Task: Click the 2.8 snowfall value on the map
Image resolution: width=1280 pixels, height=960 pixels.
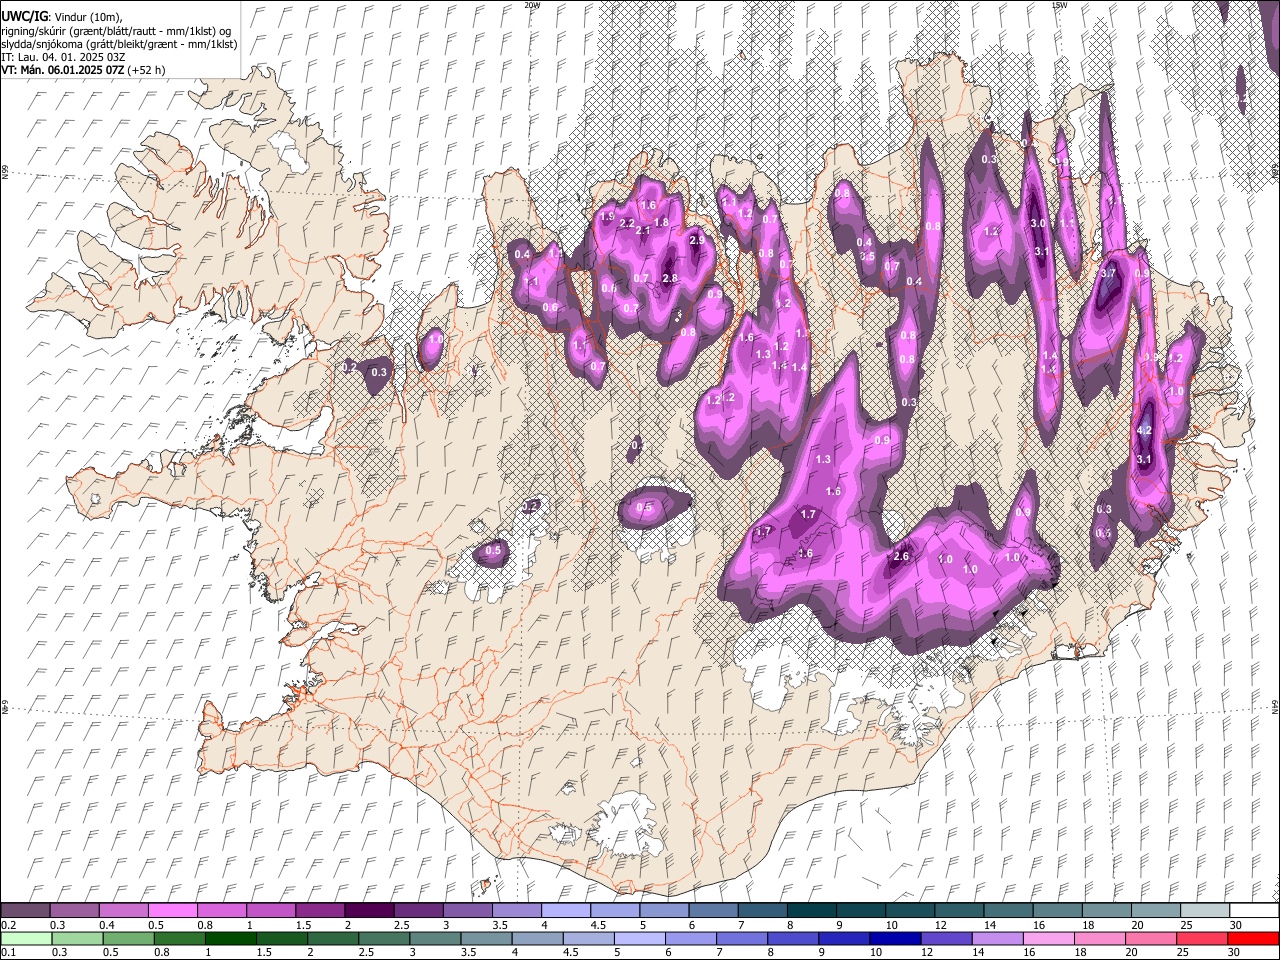Action: pyautogui.click(x=670, y=278)
